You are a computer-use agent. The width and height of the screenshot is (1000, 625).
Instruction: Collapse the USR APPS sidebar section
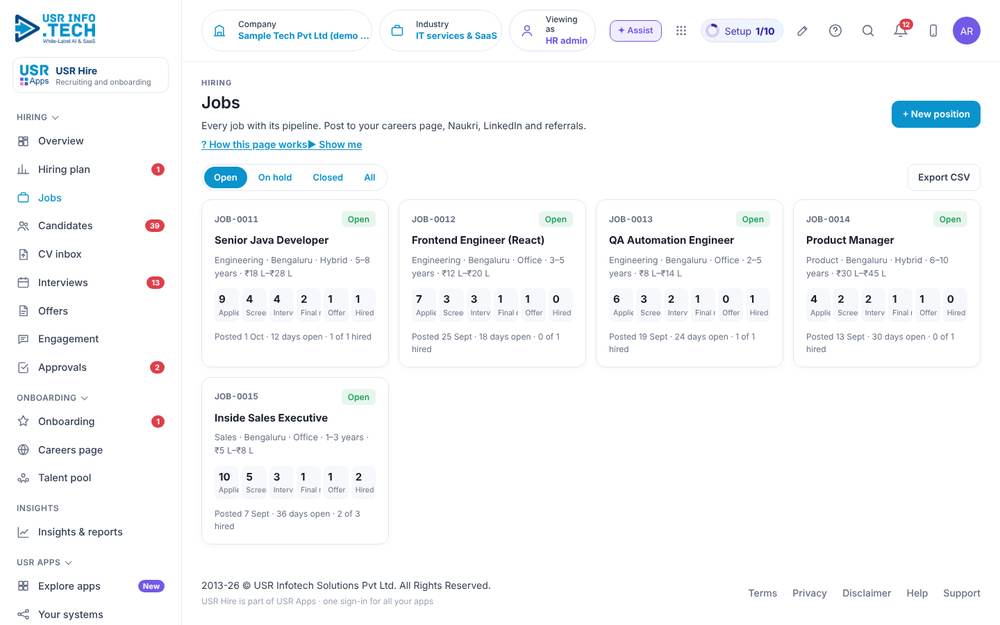pos(45,562)
